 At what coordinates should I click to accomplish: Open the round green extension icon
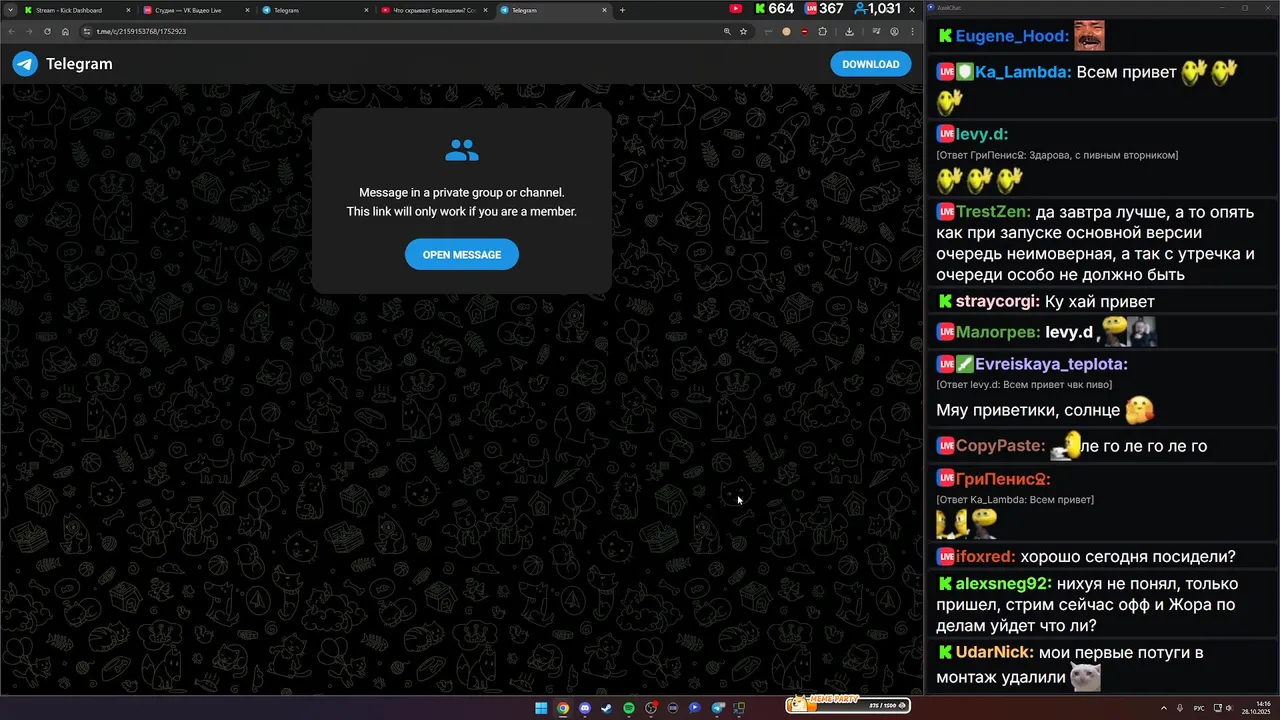786,31
